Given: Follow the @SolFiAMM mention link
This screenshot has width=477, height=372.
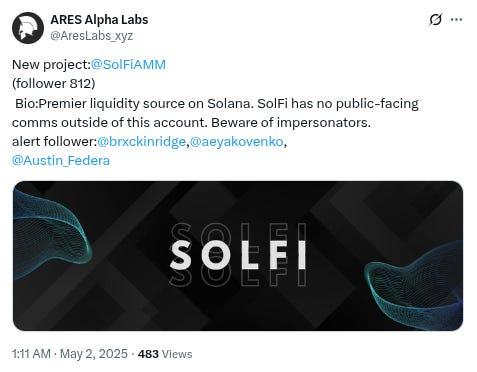Looking at the screenshot, I should point(128,64).
